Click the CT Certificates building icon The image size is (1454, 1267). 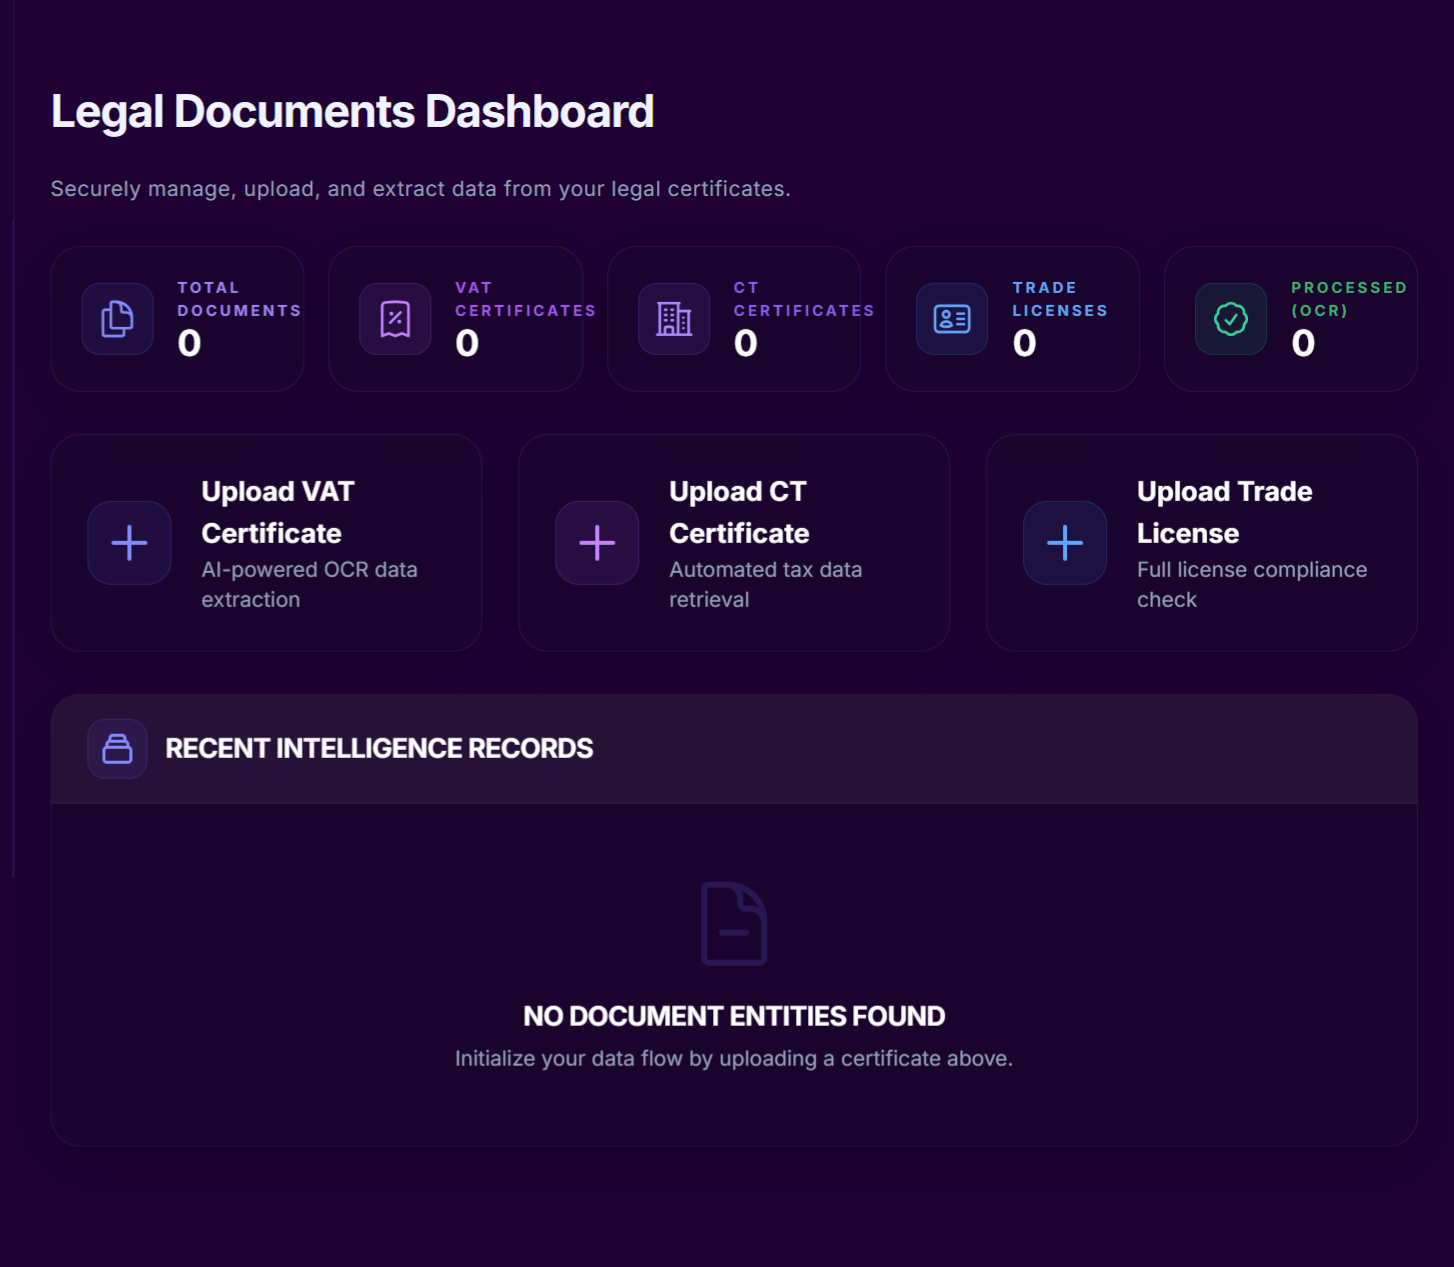click(673, 319)
